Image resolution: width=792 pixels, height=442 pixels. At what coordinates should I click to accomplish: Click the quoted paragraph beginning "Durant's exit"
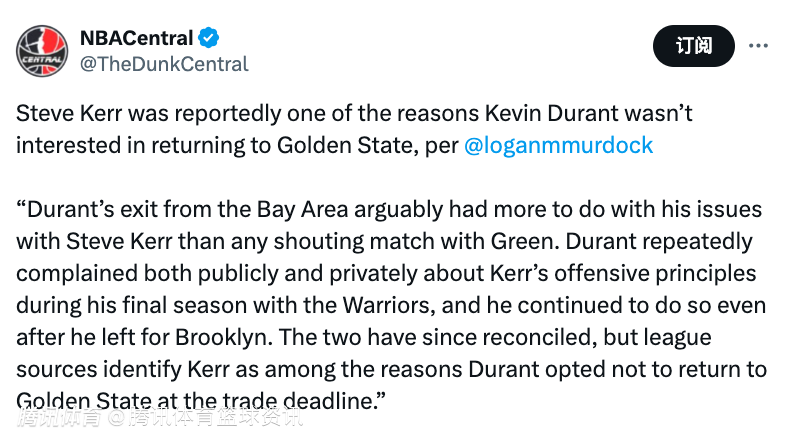pos(391,305)
